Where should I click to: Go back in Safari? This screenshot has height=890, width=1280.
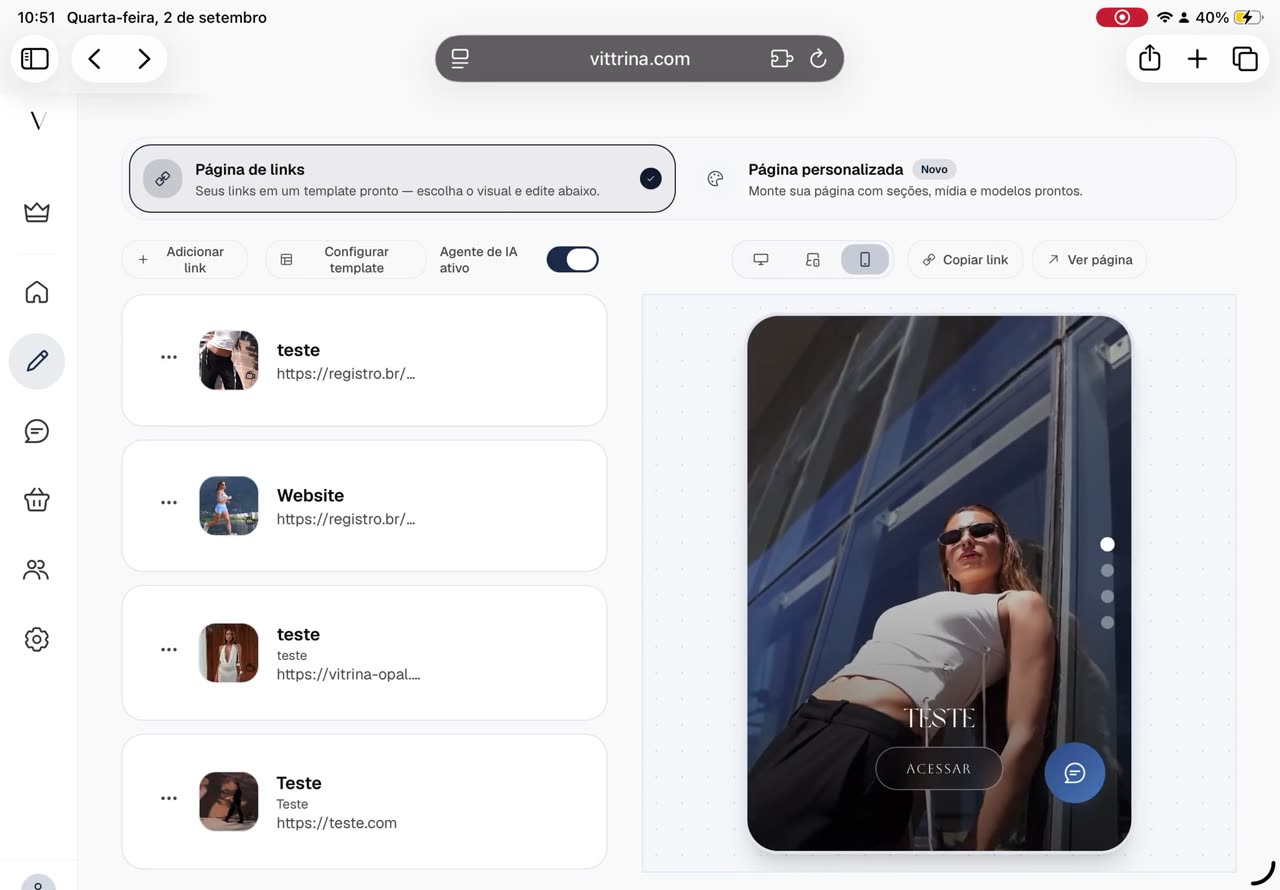click(x=94, y=59)
